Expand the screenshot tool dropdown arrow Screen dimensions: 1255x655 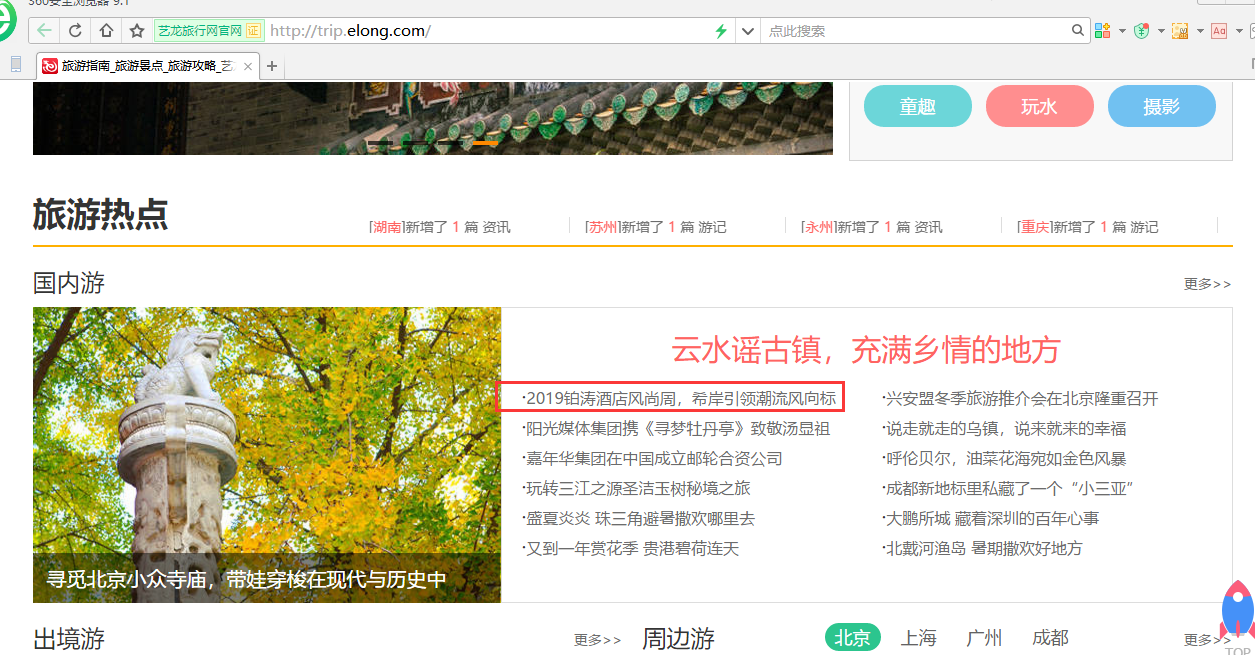pos(1200,31)
